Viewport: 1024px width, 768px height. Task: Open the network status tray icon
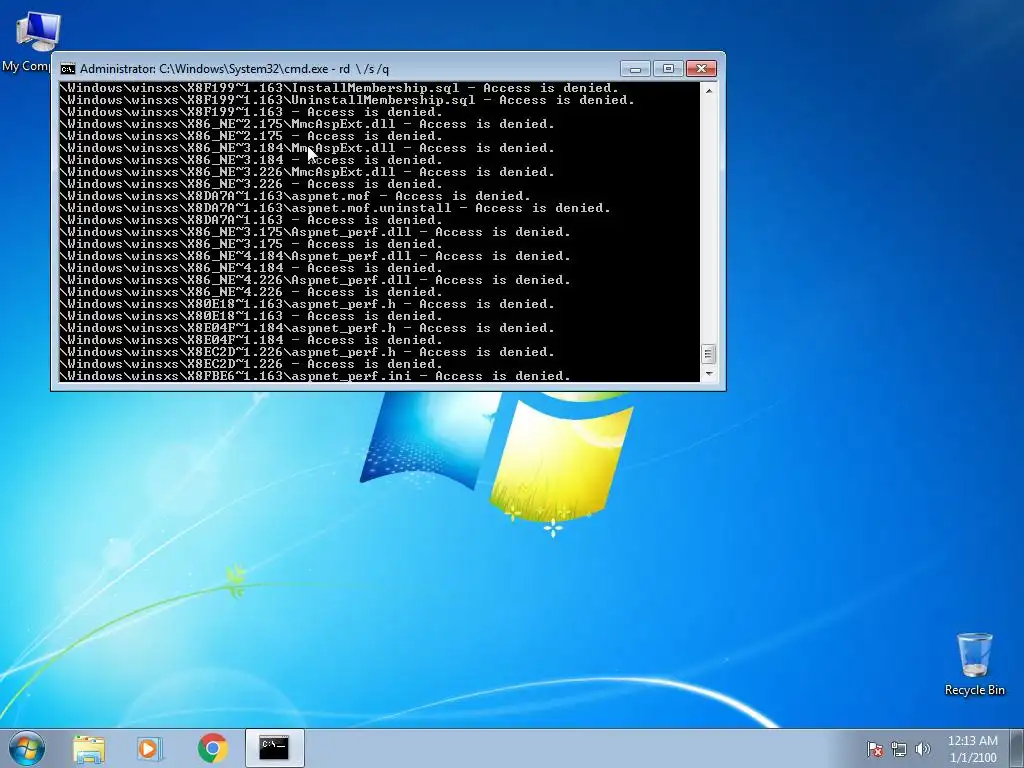click(899, 749)
